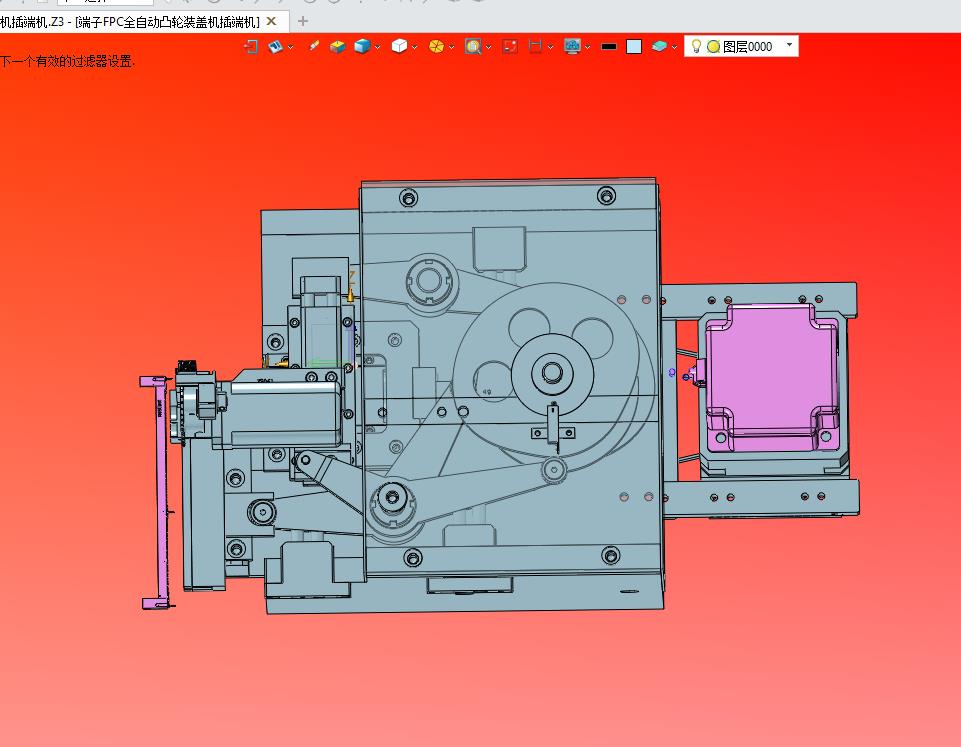The height and width of the screenshot is (747, 961).
Task: Close the 端子FPC全自动凸轮装盖机插端机 document tab
Action: pos(272,22)
